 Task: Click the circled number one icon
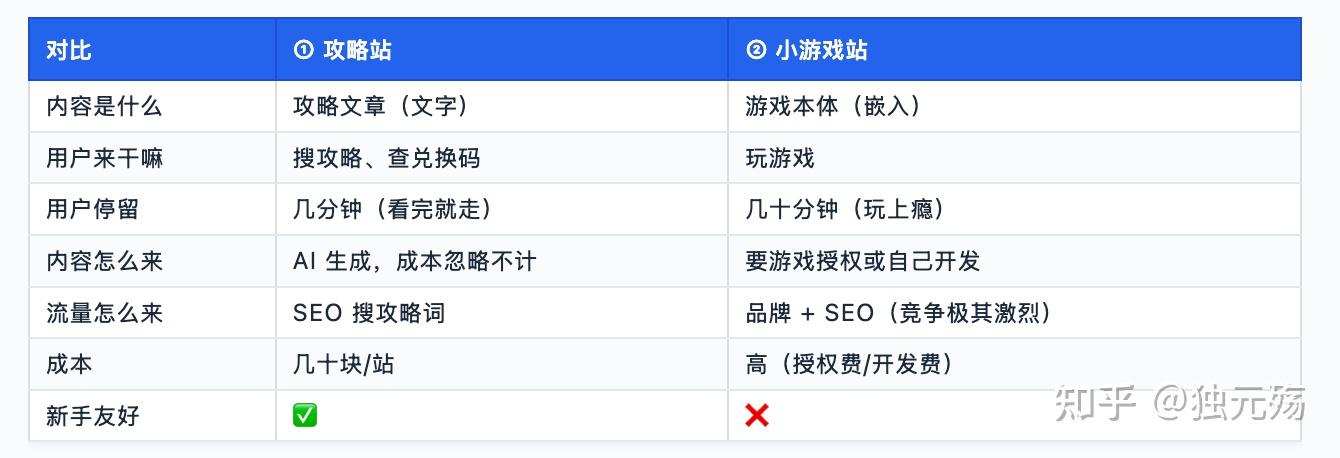coord(304,50)
